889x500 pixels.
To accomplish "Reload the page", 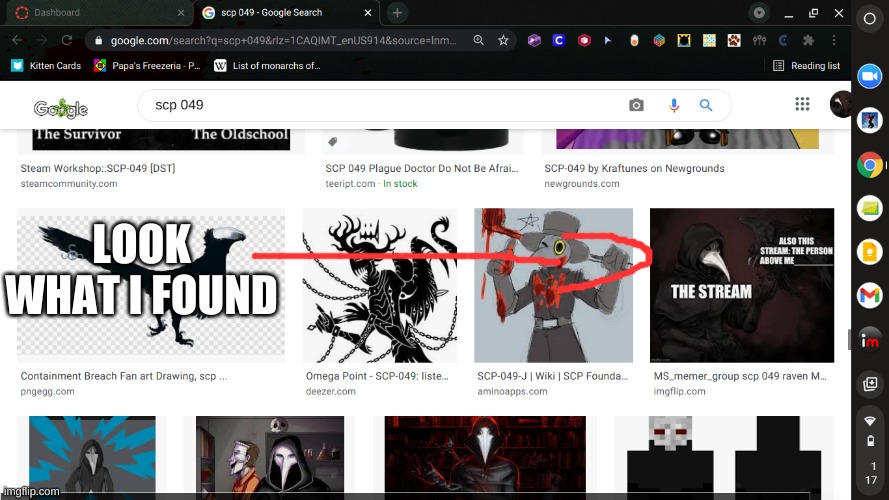I will (68, 41).
